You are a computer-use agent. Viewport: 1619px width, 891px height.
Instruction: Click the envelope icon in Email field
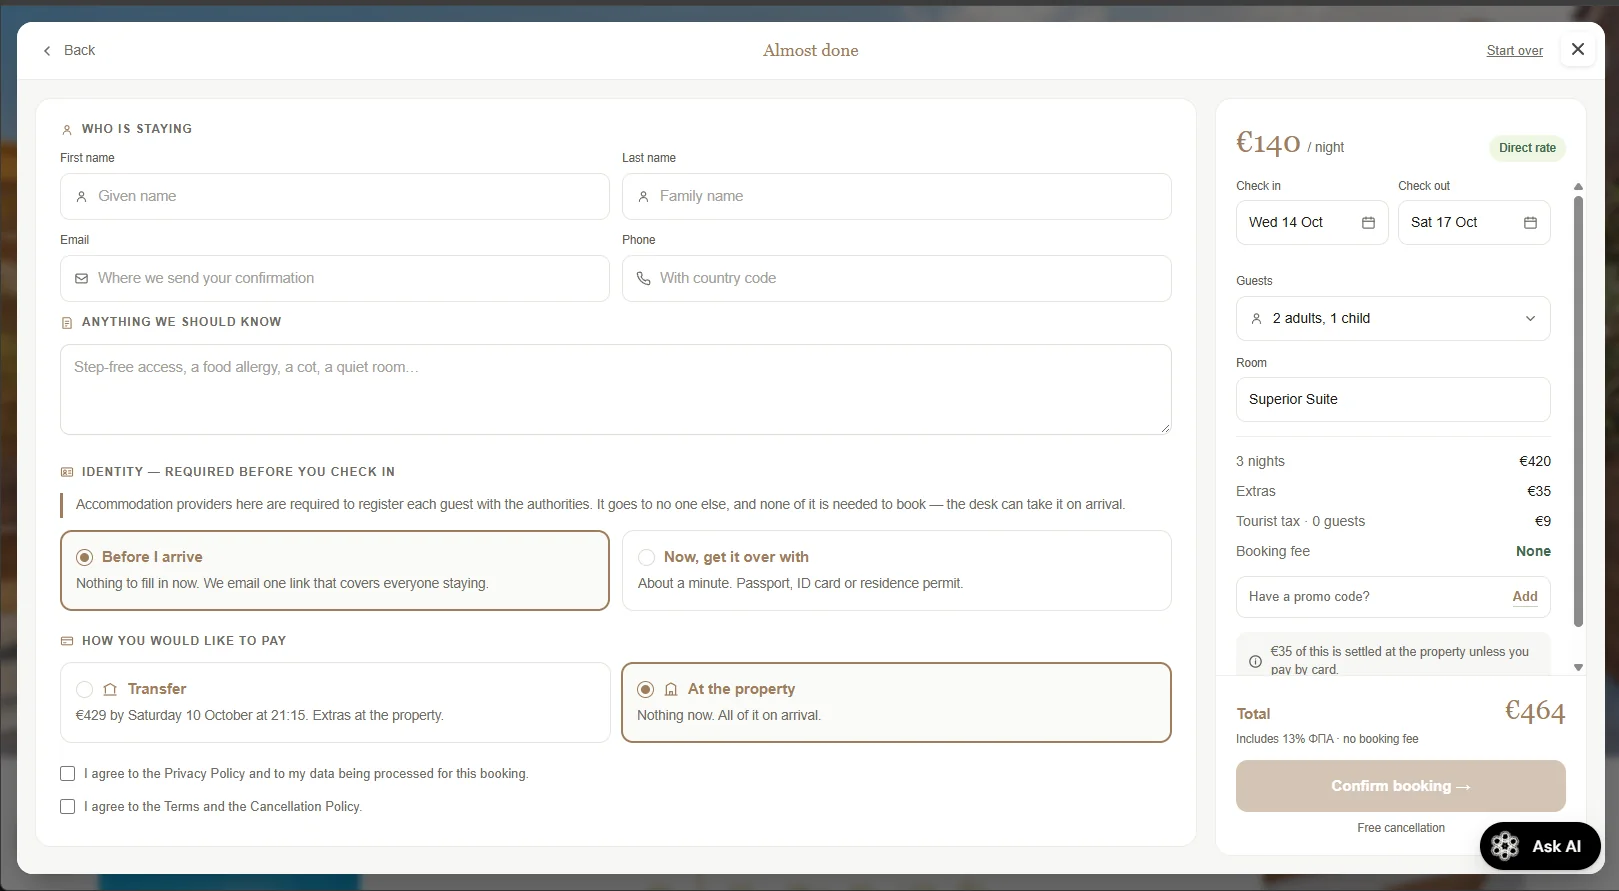tap(82, 279)
